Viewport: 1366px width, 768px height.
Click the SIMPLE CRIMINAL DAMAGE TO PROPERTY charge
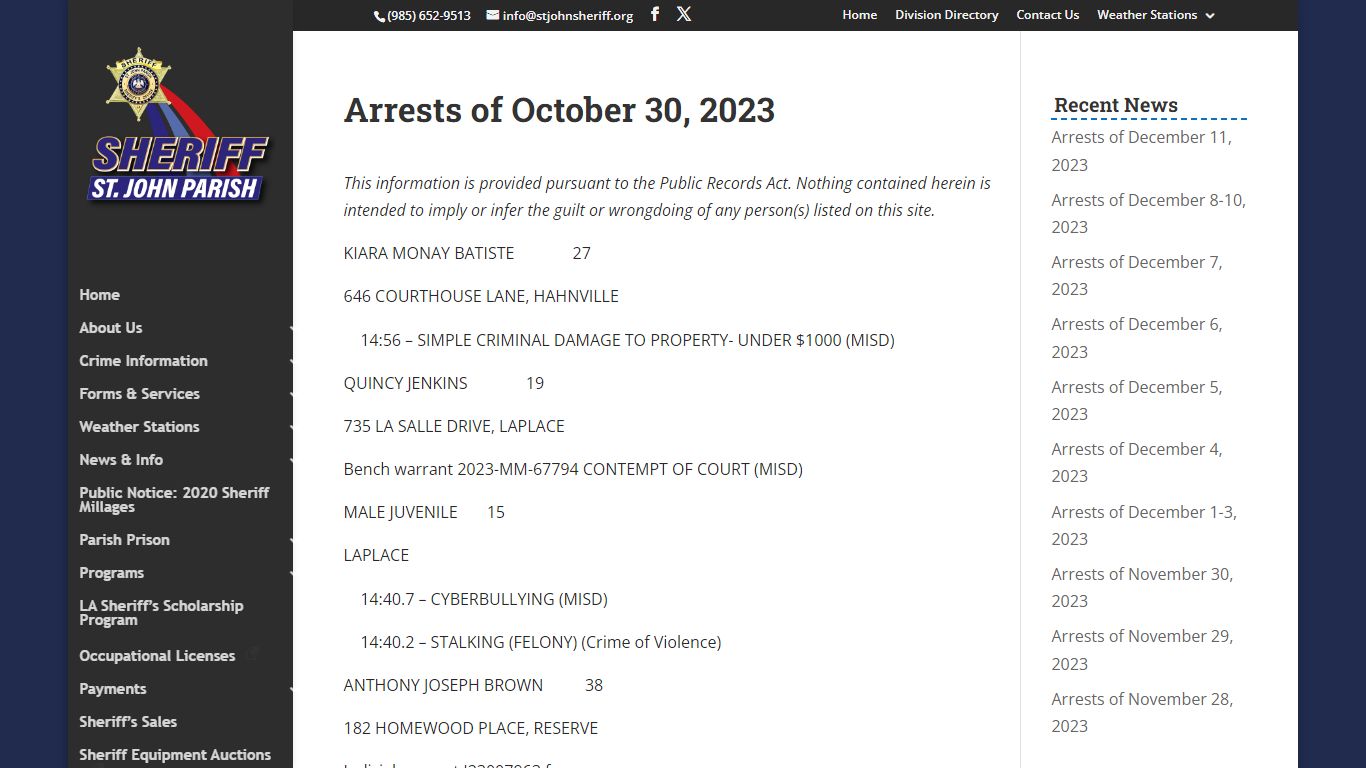[627, 340]
